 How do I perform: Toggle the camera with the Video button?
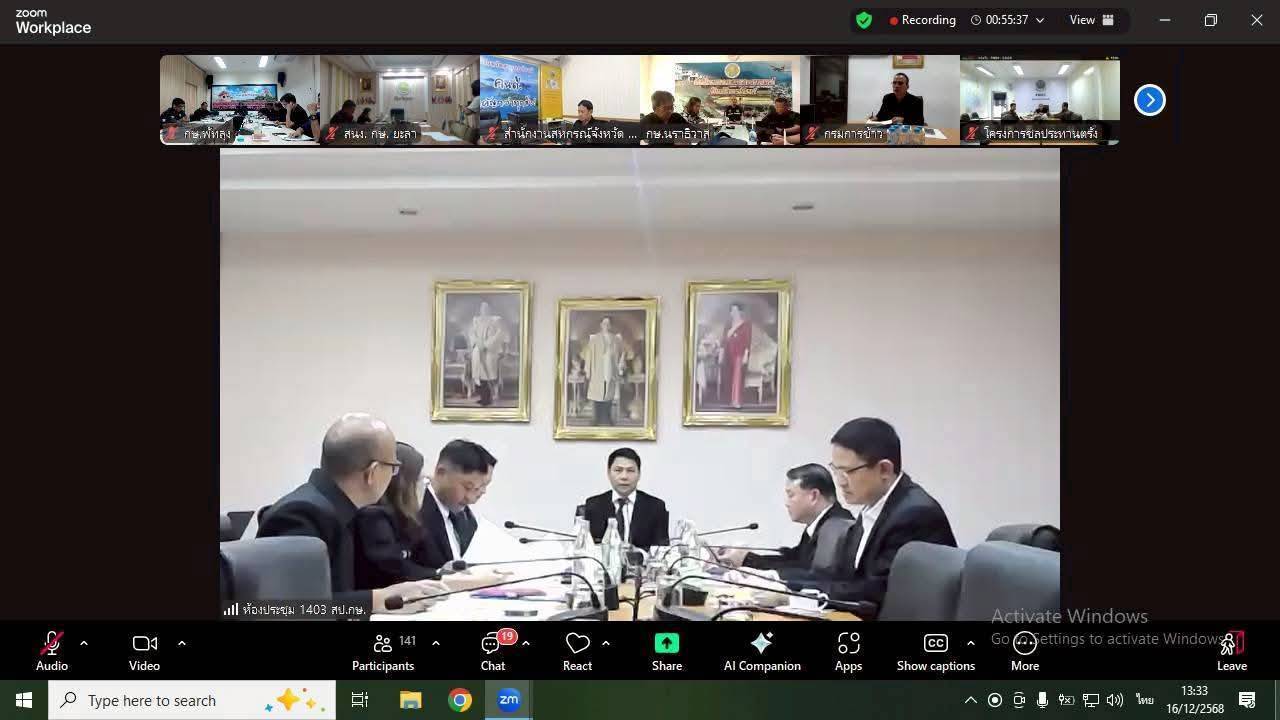[x=144, y=652]
